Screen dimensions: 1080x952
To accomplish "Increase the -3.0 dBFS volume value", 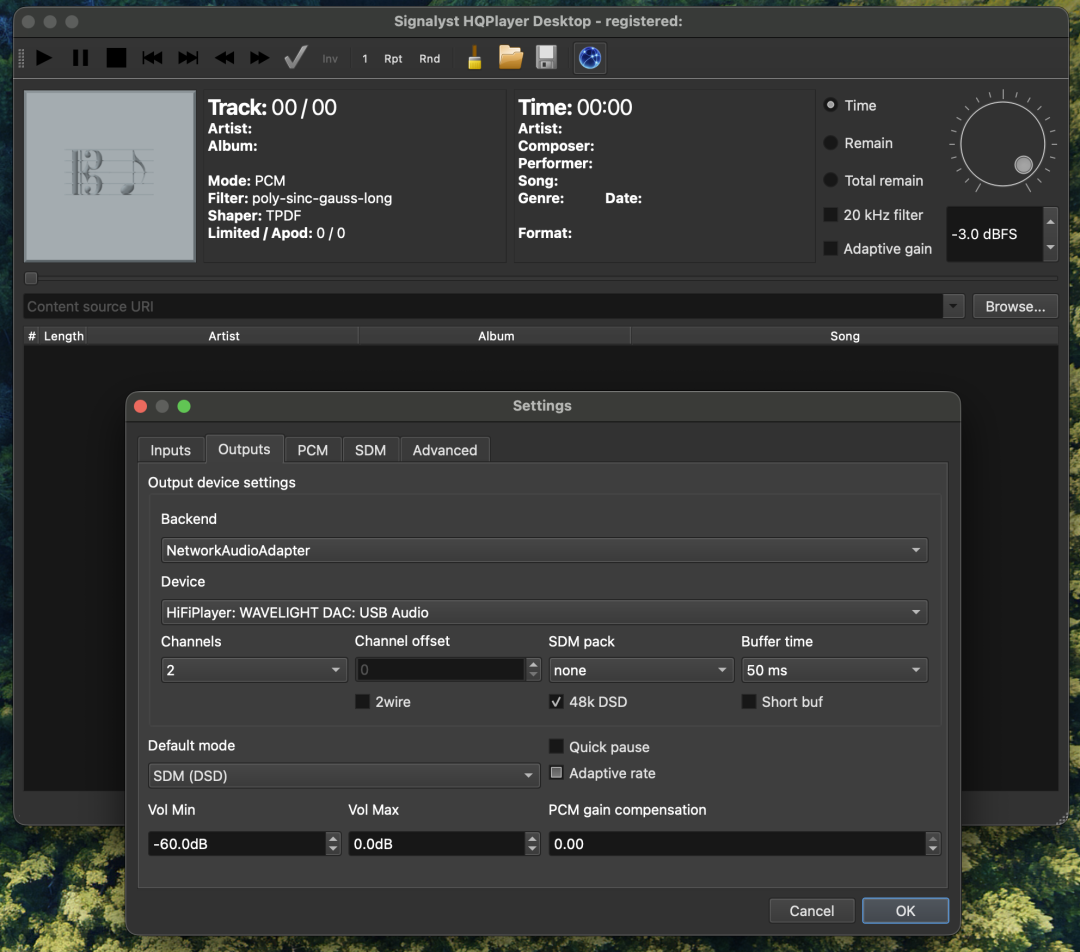I will click(x=1050, y=222).
